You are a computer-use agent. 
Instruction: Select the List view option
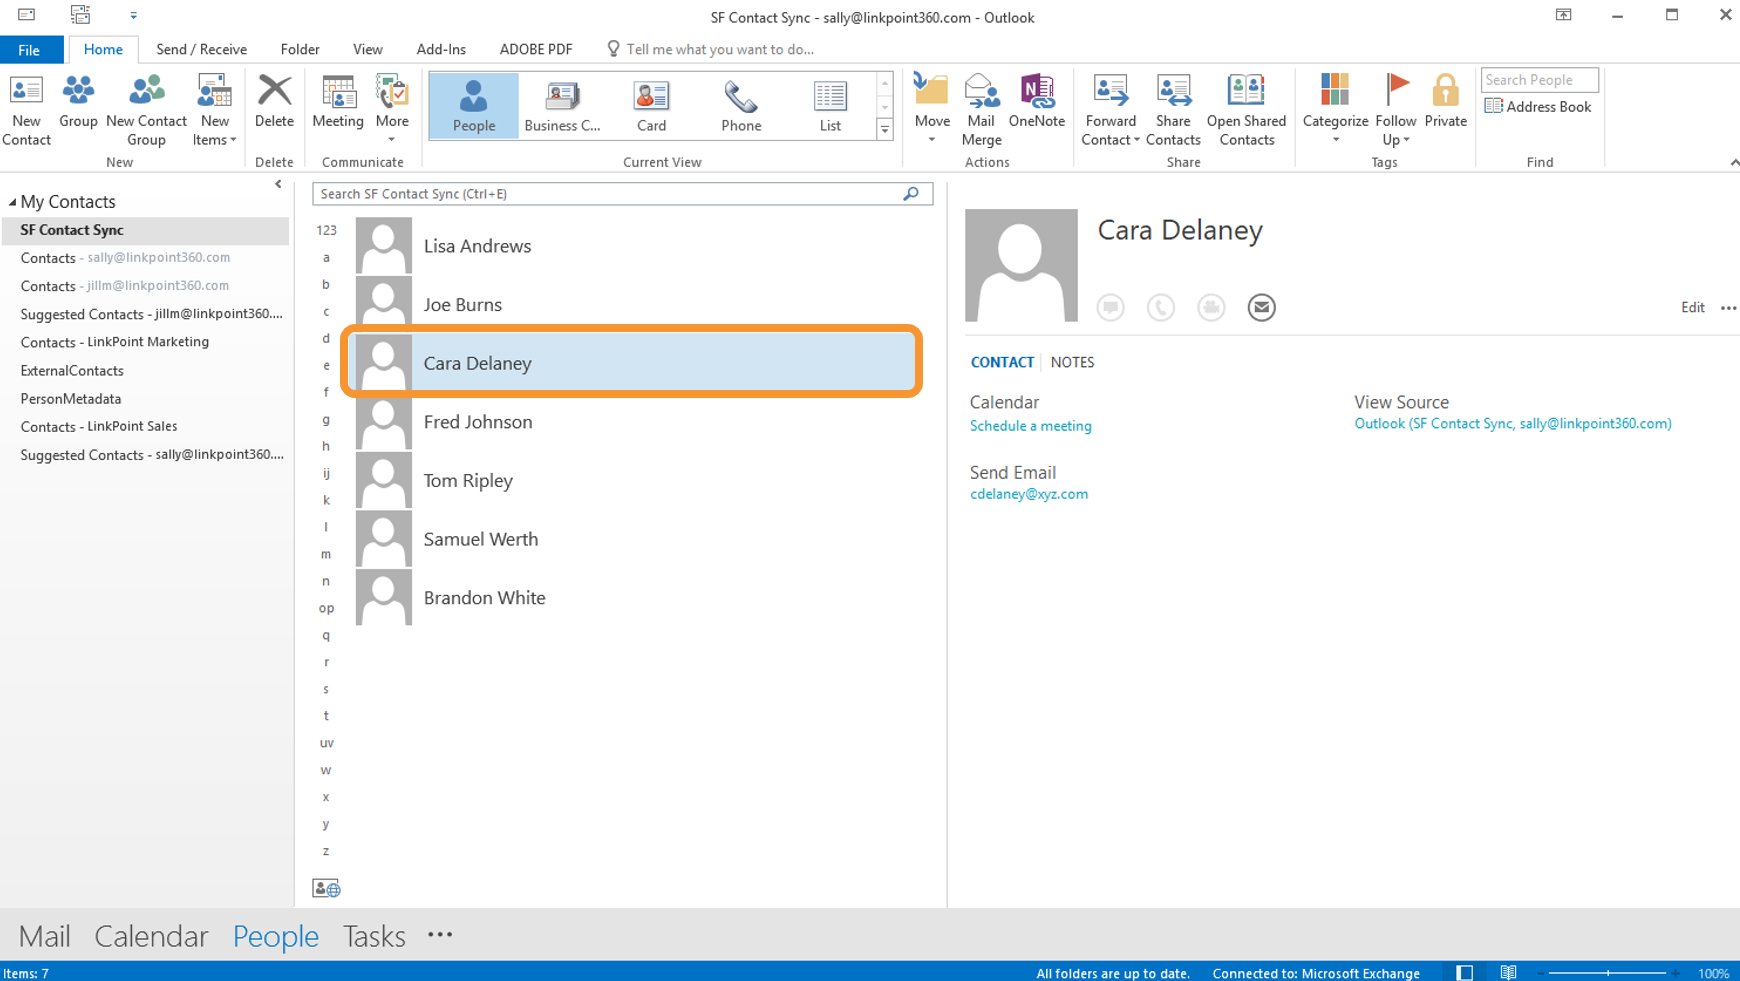pos(829,106)
